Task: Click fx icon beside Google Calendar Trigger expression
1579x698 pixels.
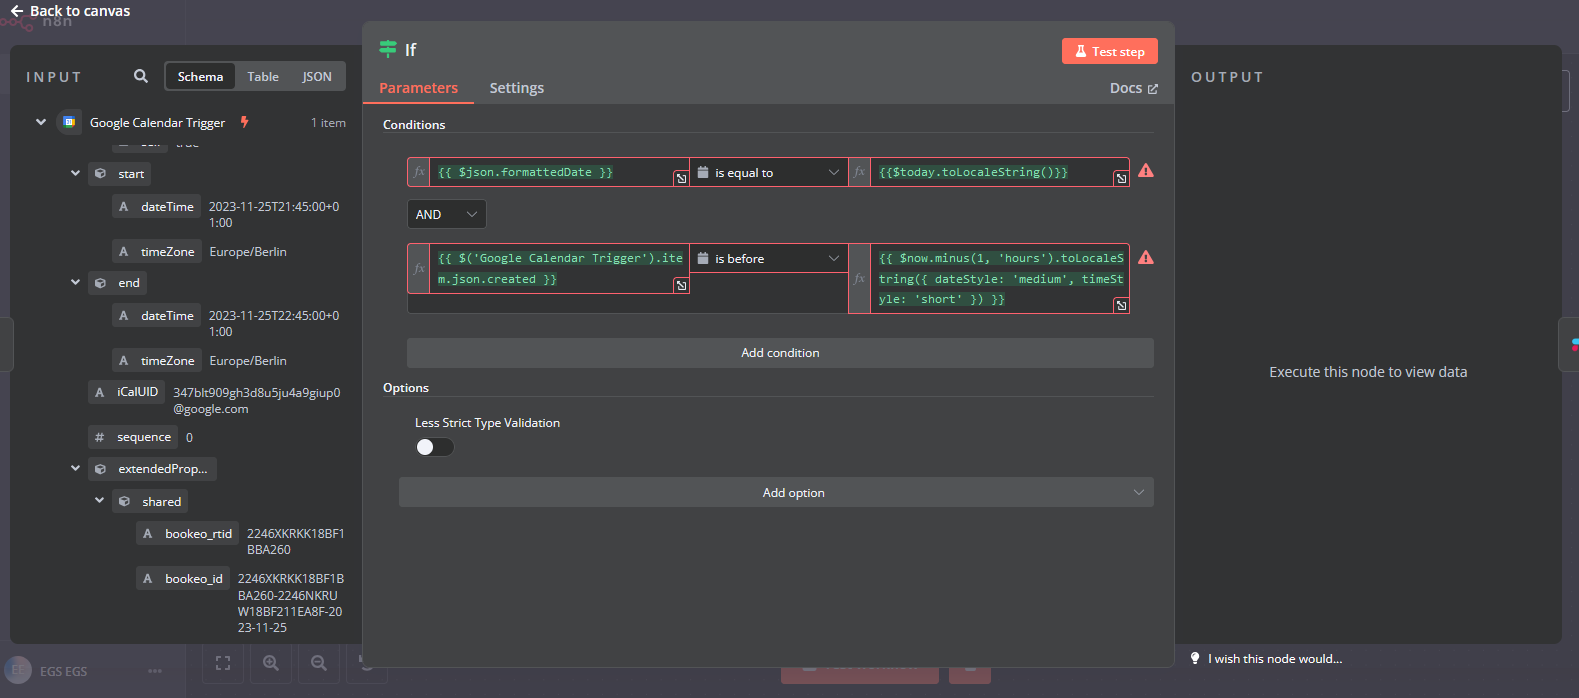Action: (419, 268)
